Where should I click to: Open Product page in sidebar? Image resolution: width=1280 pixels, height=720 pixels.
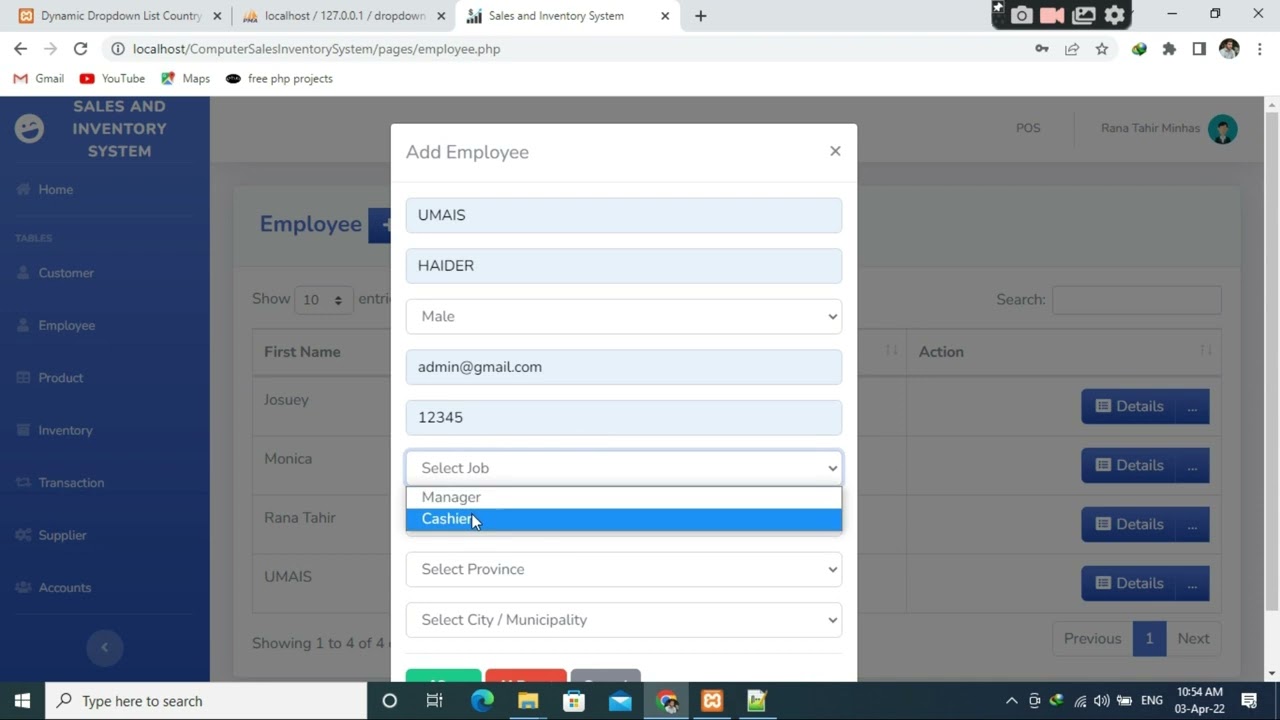(50, 378)
